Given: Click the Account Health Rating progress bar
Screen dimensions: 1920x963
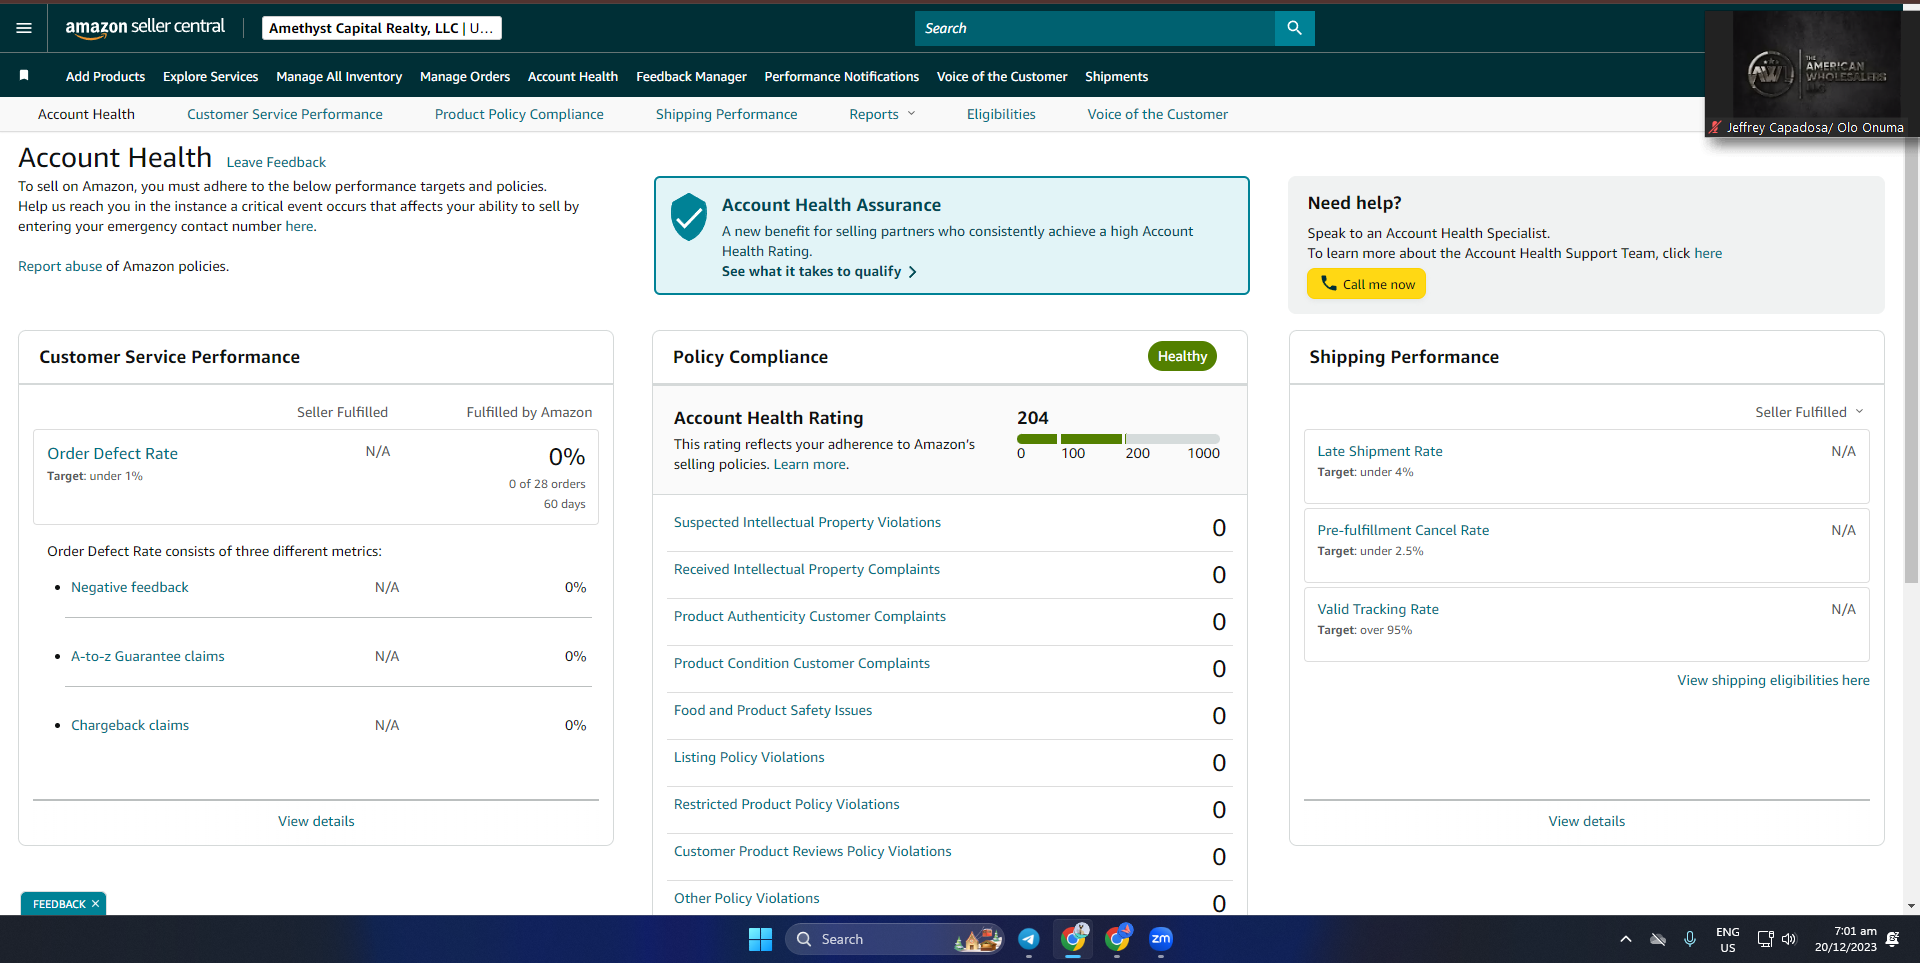Looking at the screenshot, I should 1118,439.
